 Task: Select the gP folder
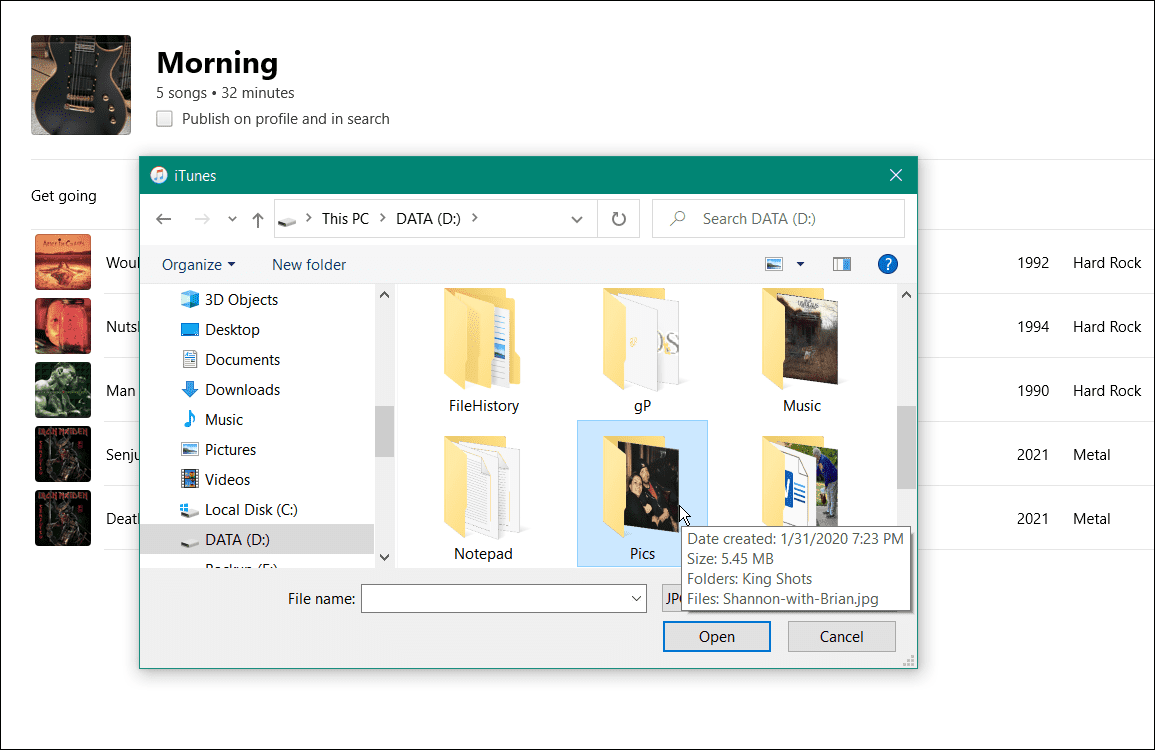(x=642, y=340)
